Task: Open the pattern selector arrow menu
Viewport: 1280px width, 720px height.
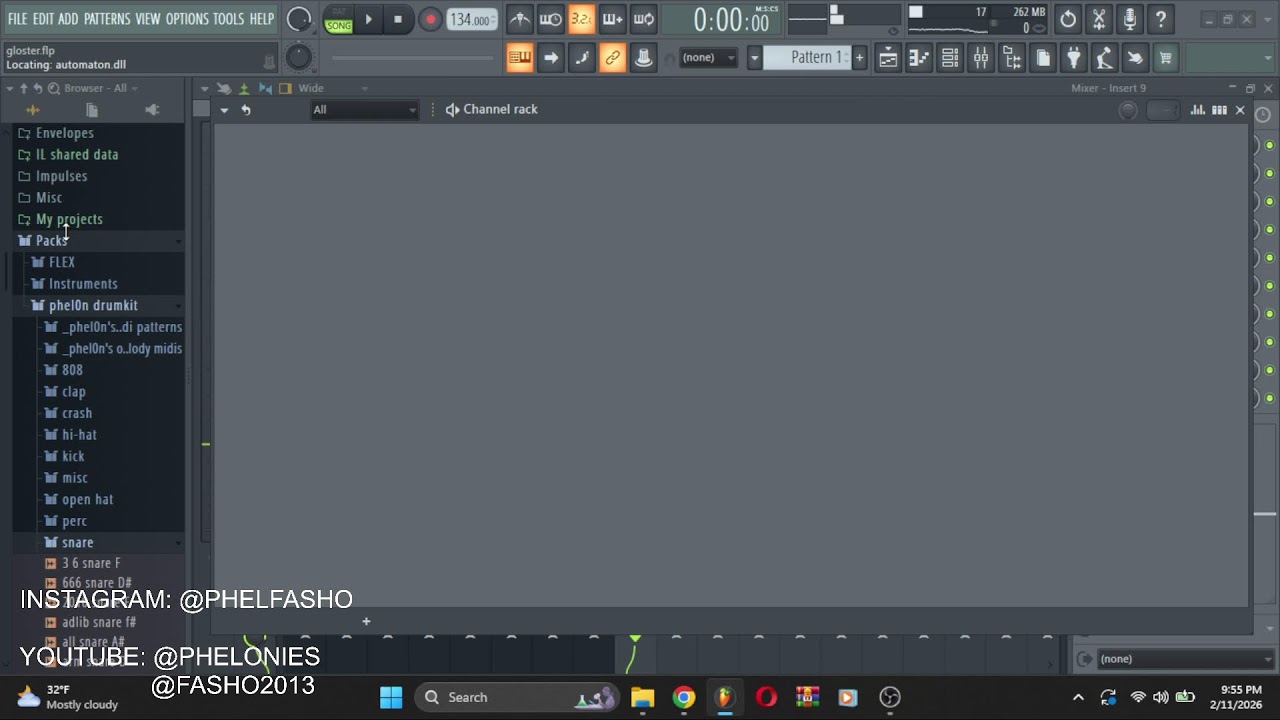Action: [754, 58]
